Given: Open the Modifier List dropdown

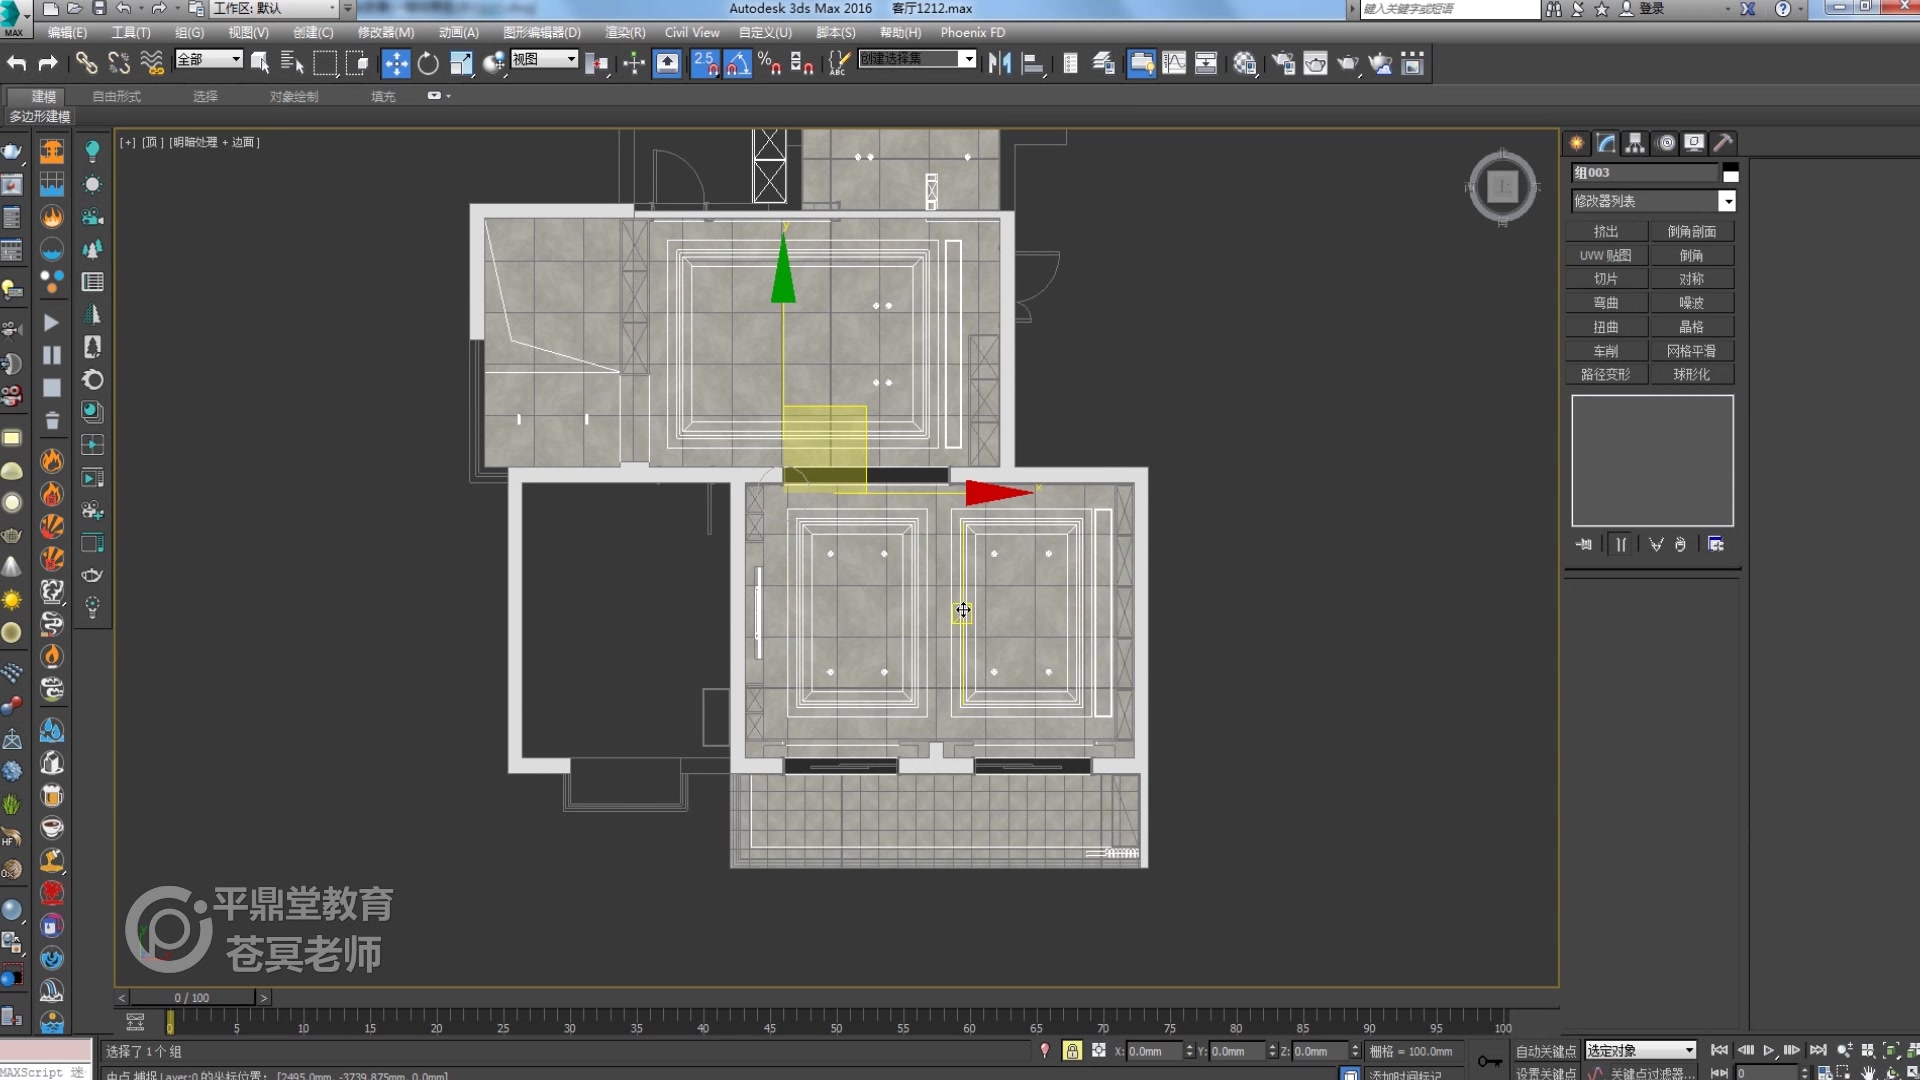Looking at the screenshot, I should coord(1725,201).
